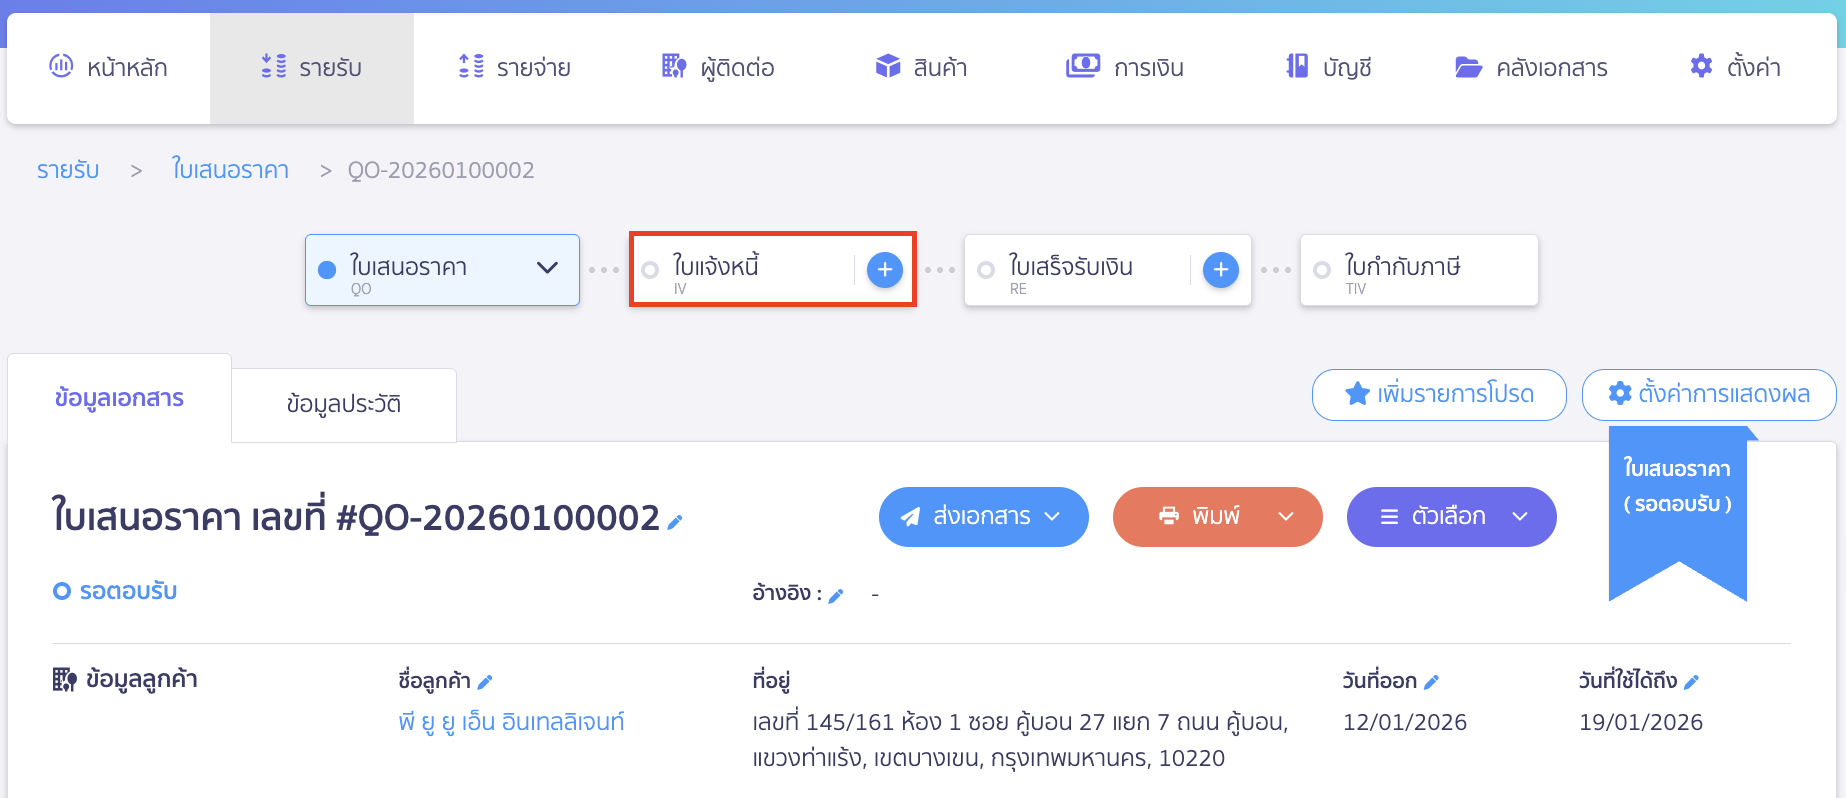Click the home icon on หน้าหลัก menu
Viewport: 1846px width, 798px height.
pos(61,66)
